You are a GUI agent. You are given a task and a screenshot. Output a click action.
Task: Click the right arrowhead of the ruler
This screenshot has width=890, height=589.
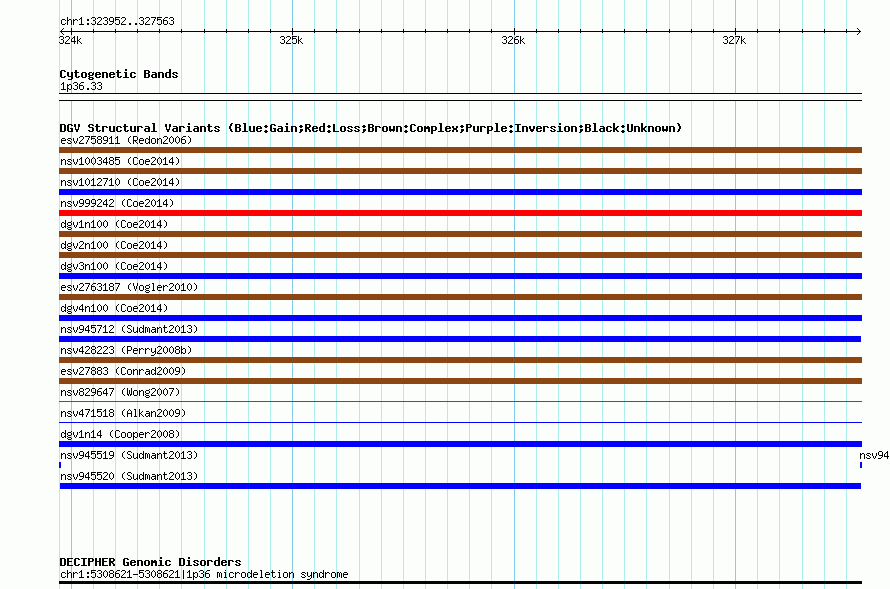click(859, 31)
